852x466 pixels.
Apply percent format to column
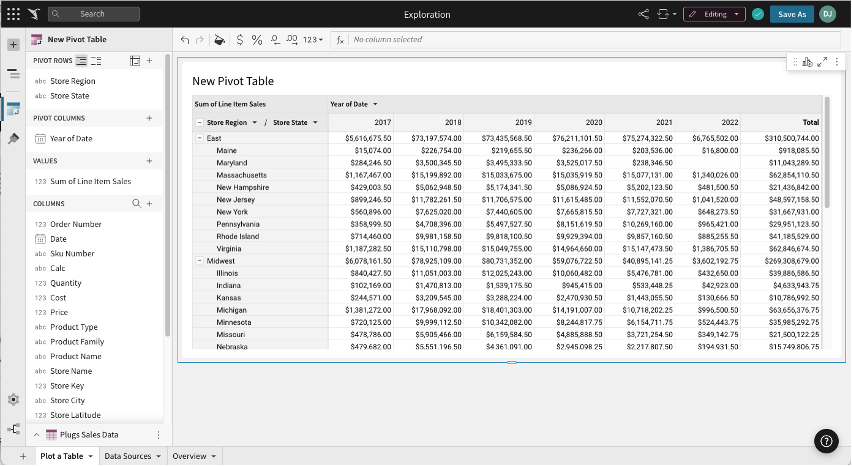click(257, 40)
